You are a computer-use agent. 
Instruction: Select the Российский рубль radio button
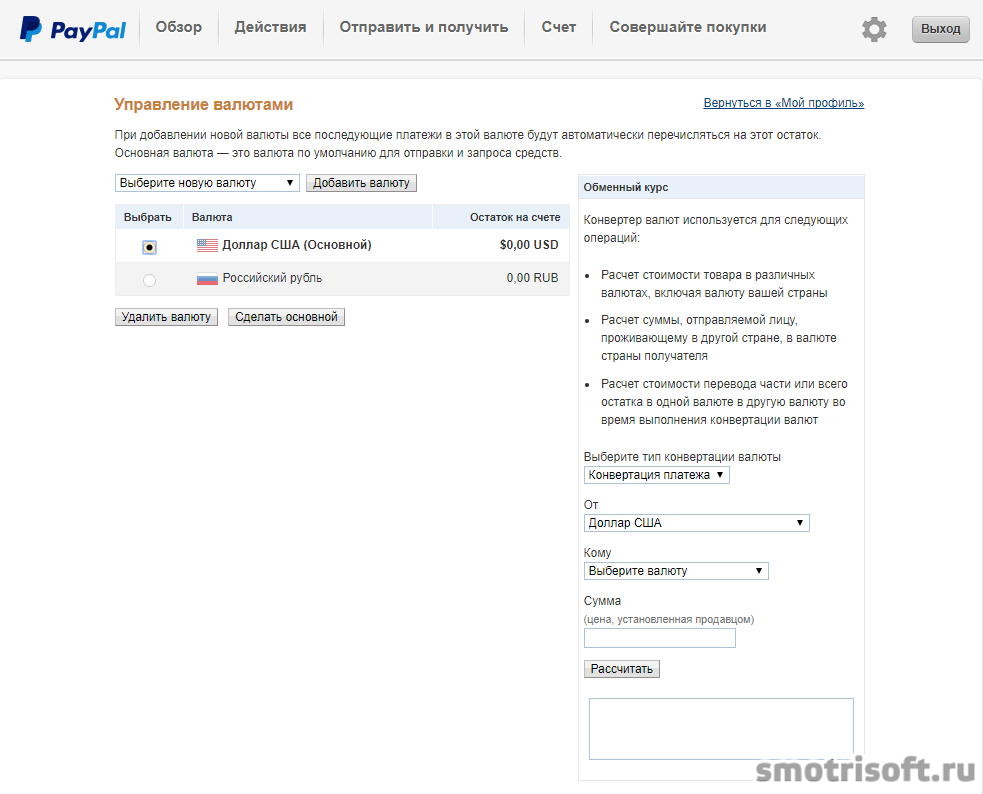149,280
